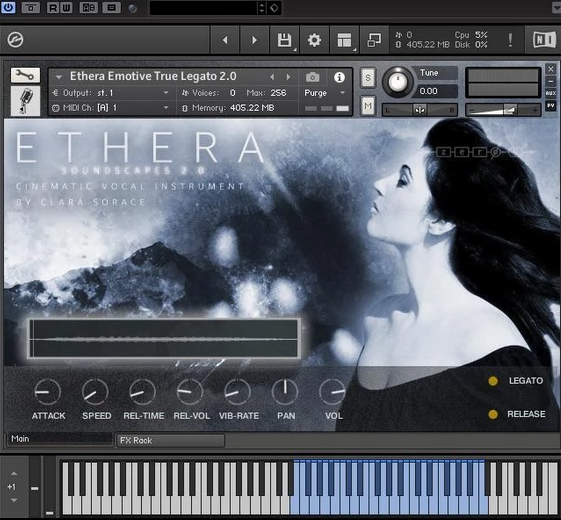Click the Tune knob
The image size is (561, 520).
397,82
